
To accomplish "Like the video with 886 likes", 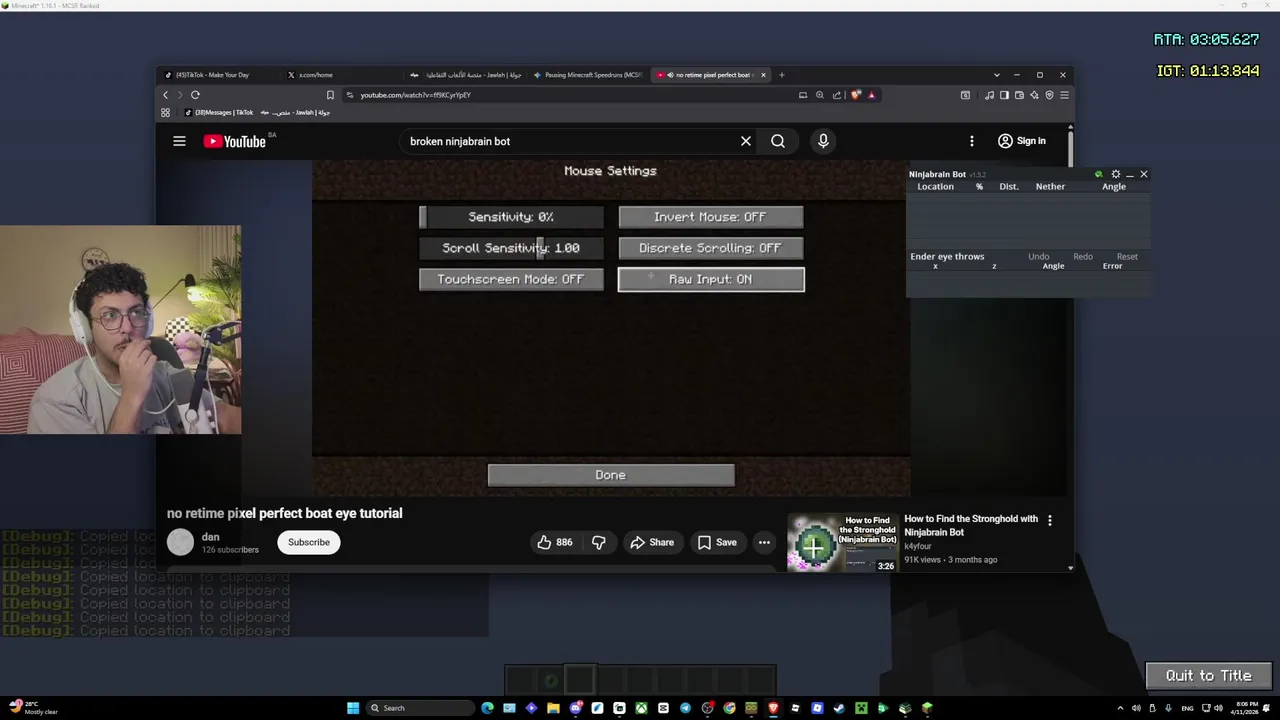I will 554,542.
